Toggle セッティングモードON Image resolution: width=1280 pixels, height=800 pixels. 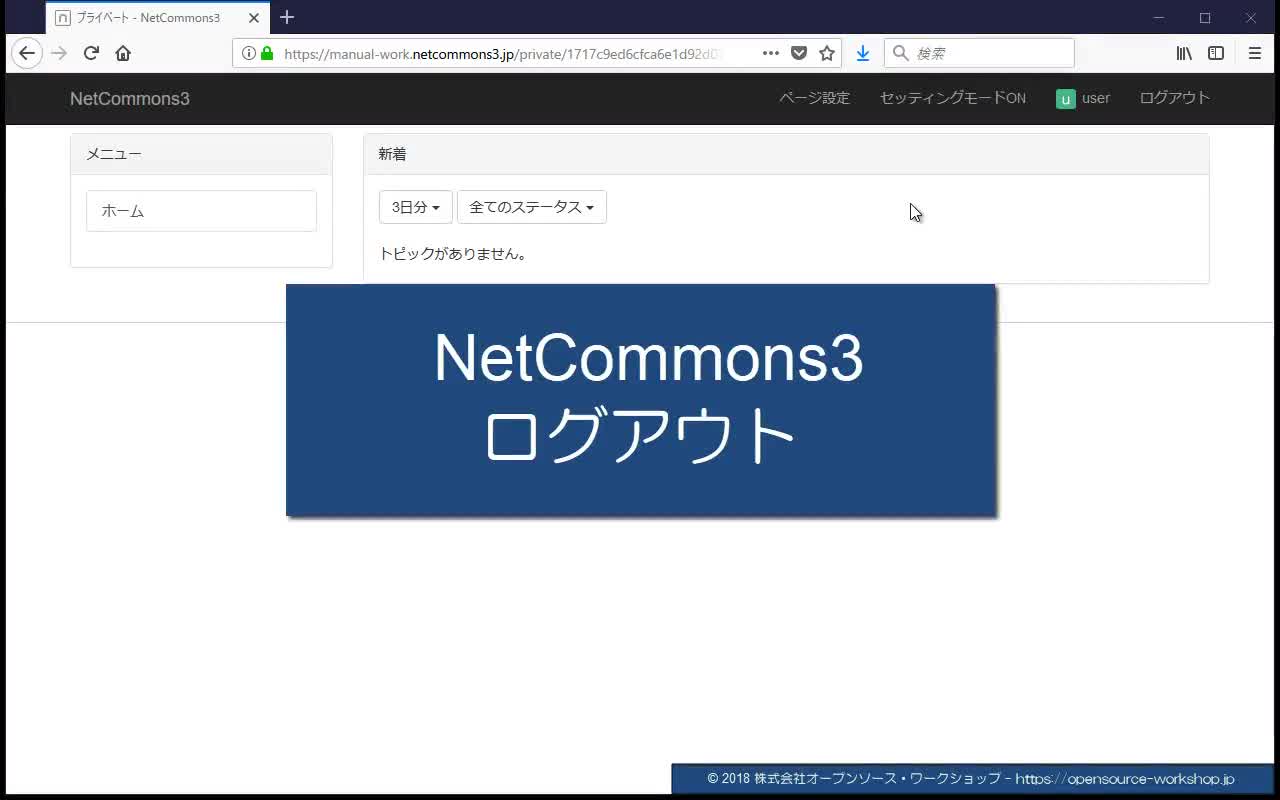click(x=952, y=98)
